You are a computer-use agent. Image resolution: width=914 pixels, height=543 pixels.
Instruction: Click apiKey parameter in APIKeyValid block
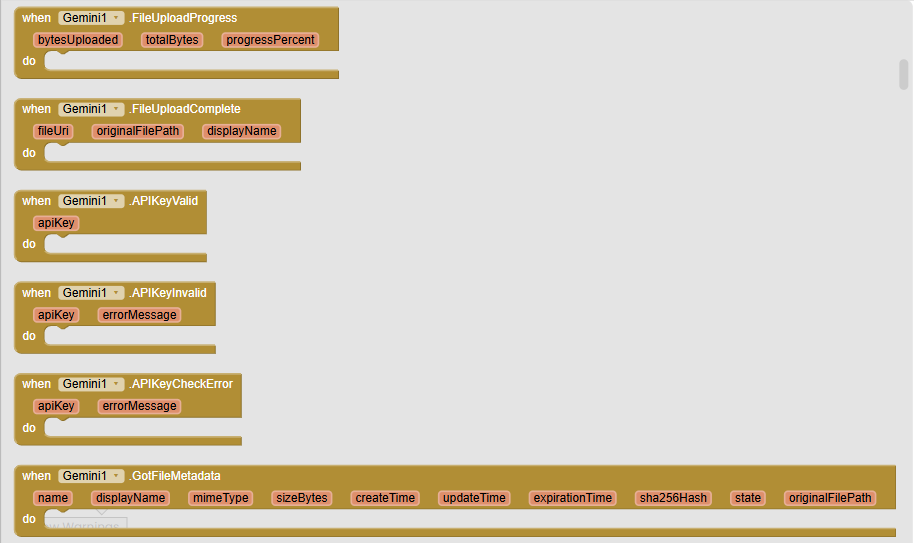coord(56,223)
